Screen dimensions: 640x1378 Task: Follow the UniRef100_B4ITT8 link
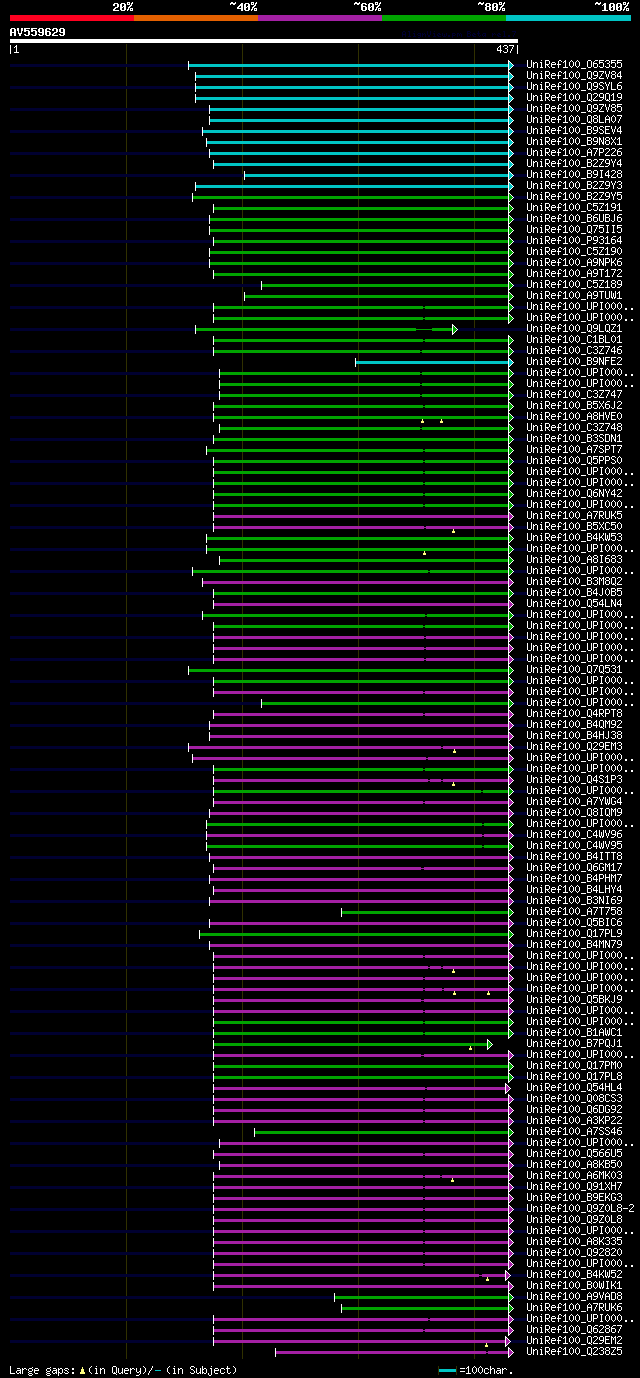pos(574,857)
